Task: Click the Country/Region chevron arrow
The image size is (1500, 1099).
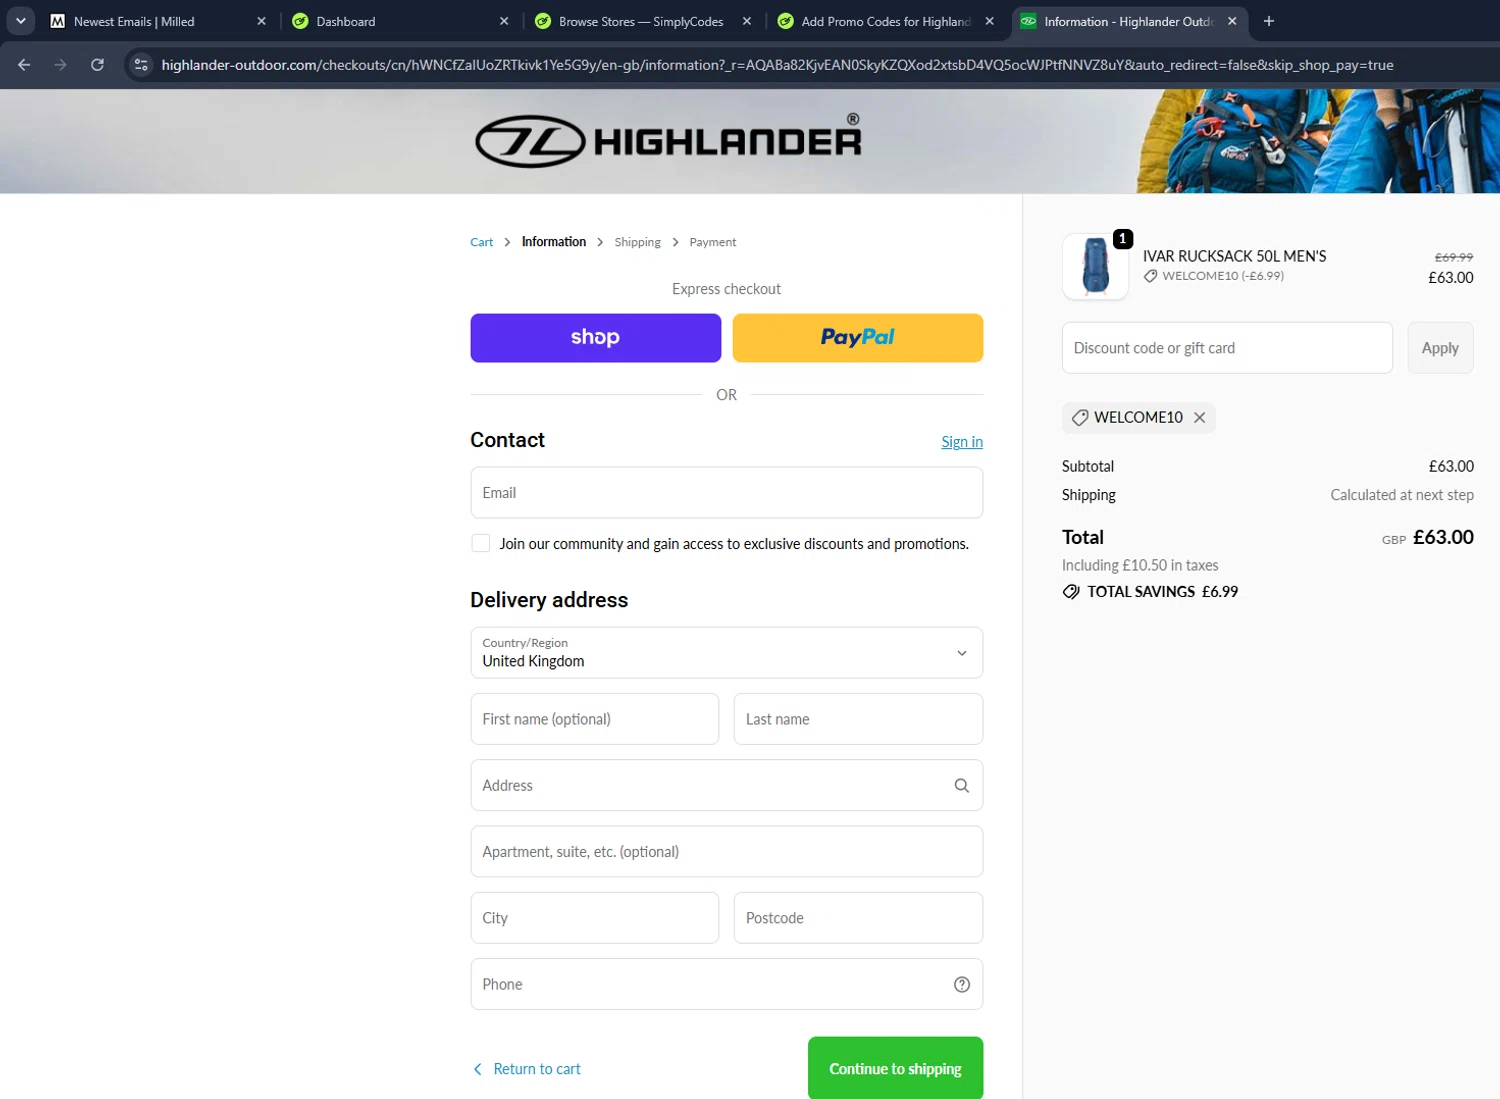Action: point(961,653)
